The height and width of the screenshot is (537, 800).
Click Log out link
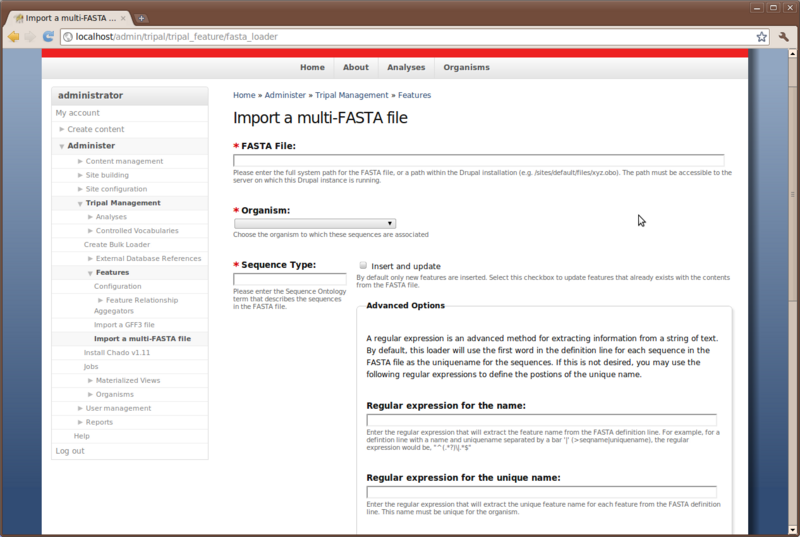(70, 451)
